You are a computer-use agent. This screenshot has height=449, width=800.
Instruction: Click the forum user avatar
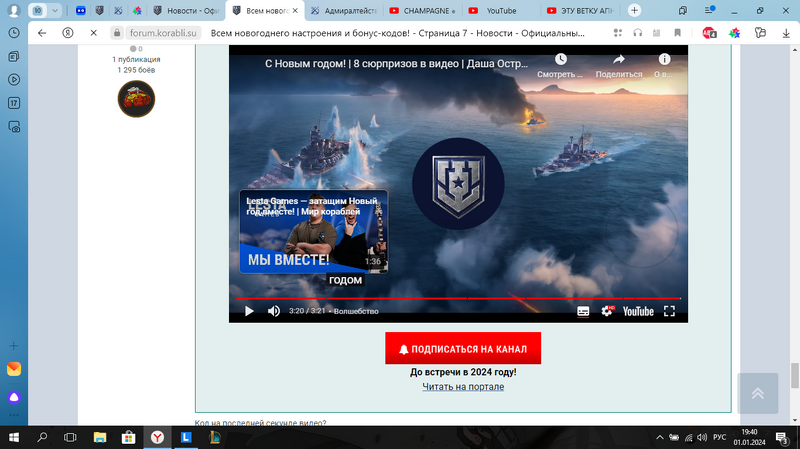click(x=136, y=99)
